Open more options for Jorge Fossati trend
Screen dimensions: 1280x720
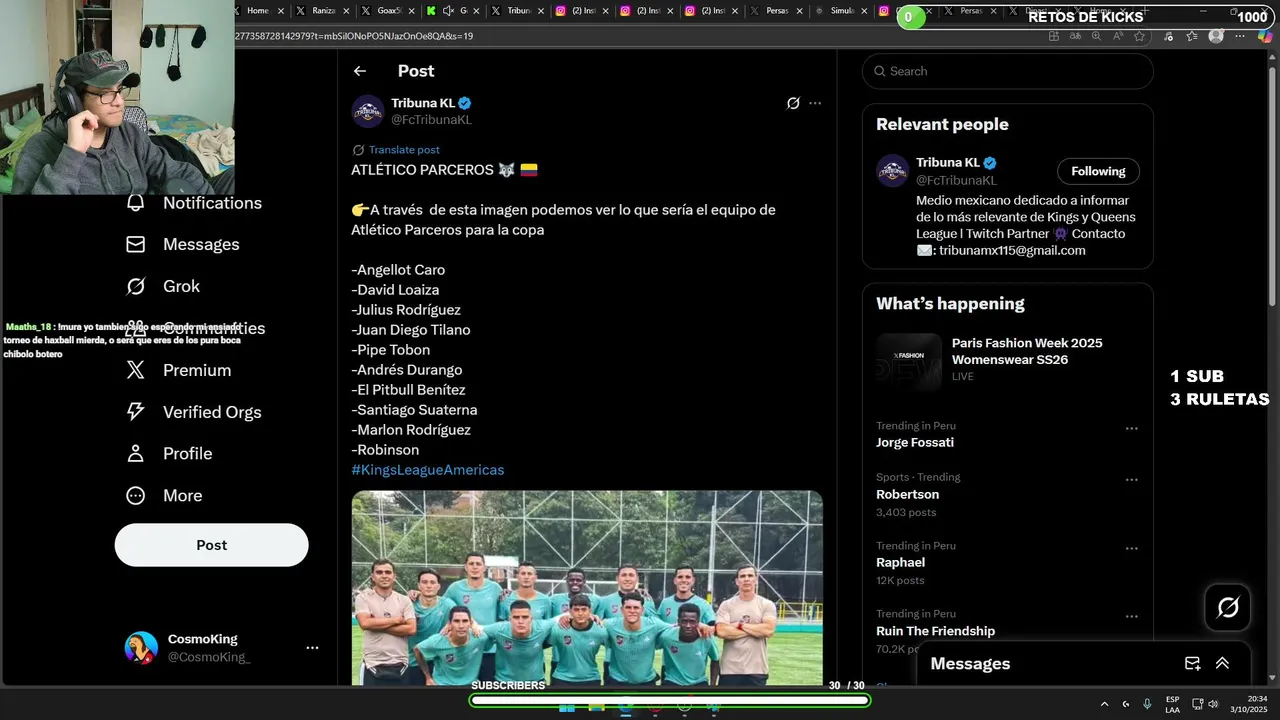click(1131, 428)
